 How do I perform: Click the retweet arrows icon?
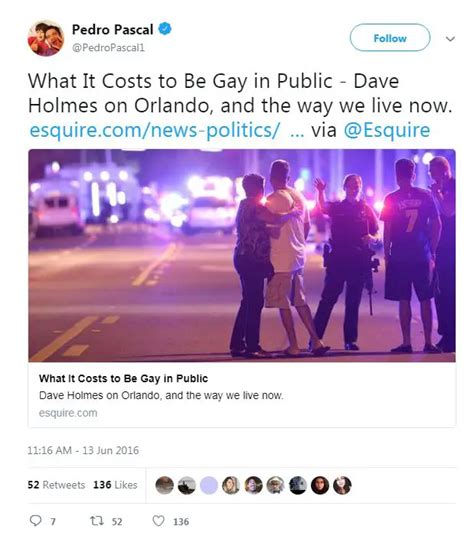(x=96, y=521)
